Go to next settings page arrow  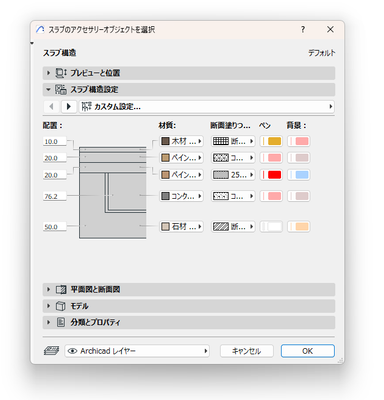[x=69, y=107]
